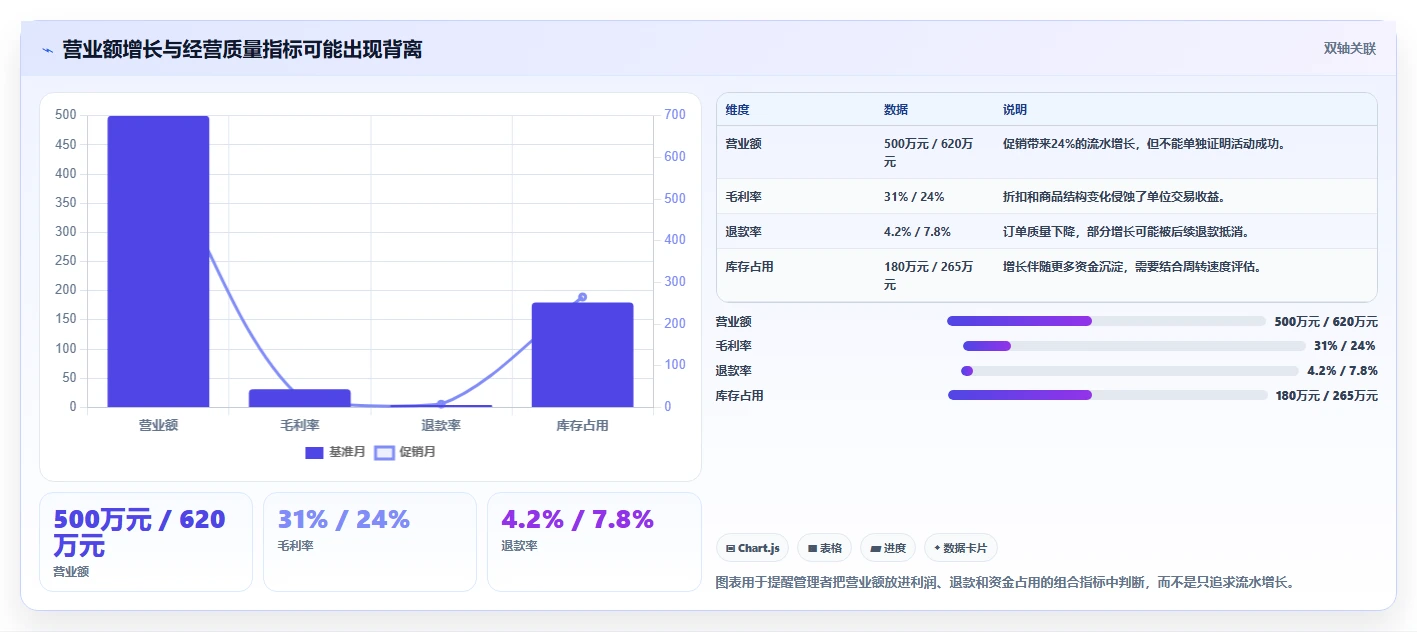Click the 毛利率 progress bar
Screen dimensions: 1417x632
(x=1134, y=346)
